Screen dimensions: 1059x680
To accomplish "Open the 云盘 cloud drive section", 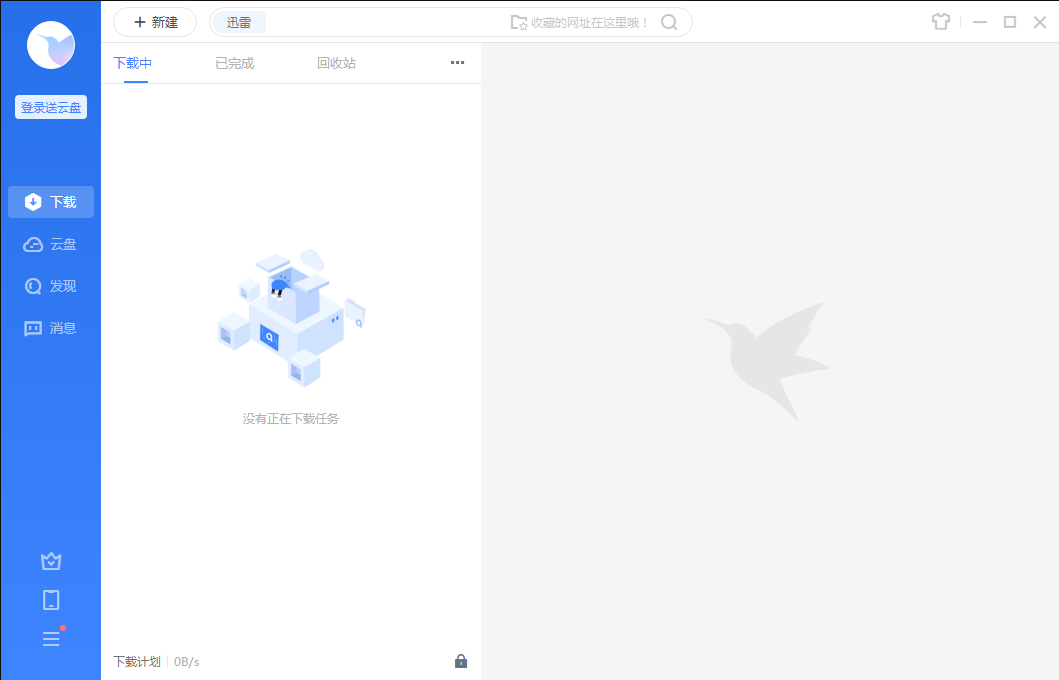I will (x=51, y=244).
